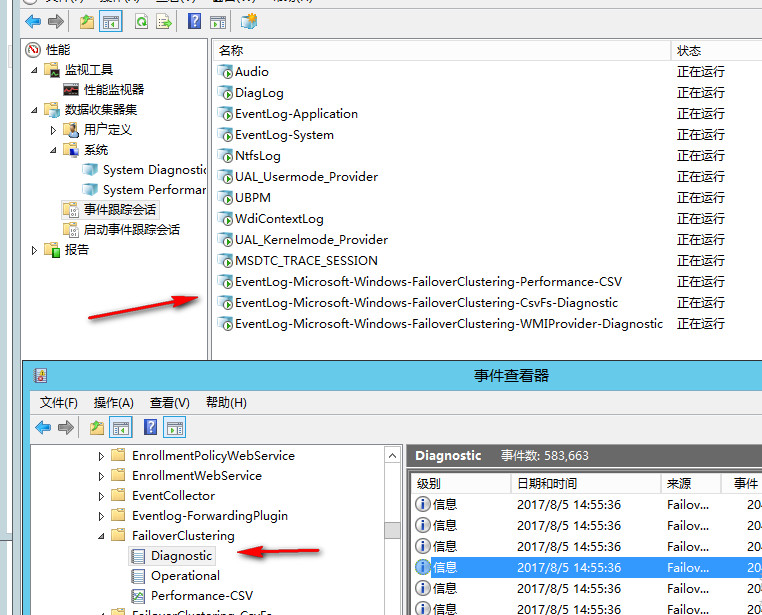Image resolution: width=762 pixels, height=615 pixels.
Task: Sort by 状态 column header
Action: coord(717,51)
